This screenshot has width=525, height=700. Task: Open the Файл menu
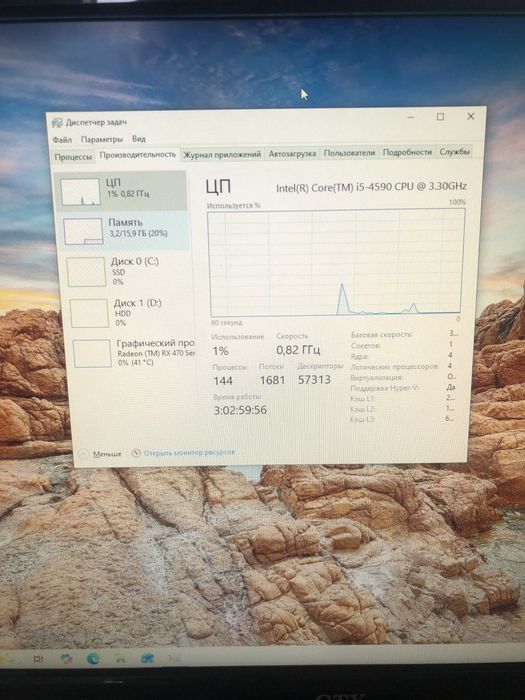coord(62,139)
